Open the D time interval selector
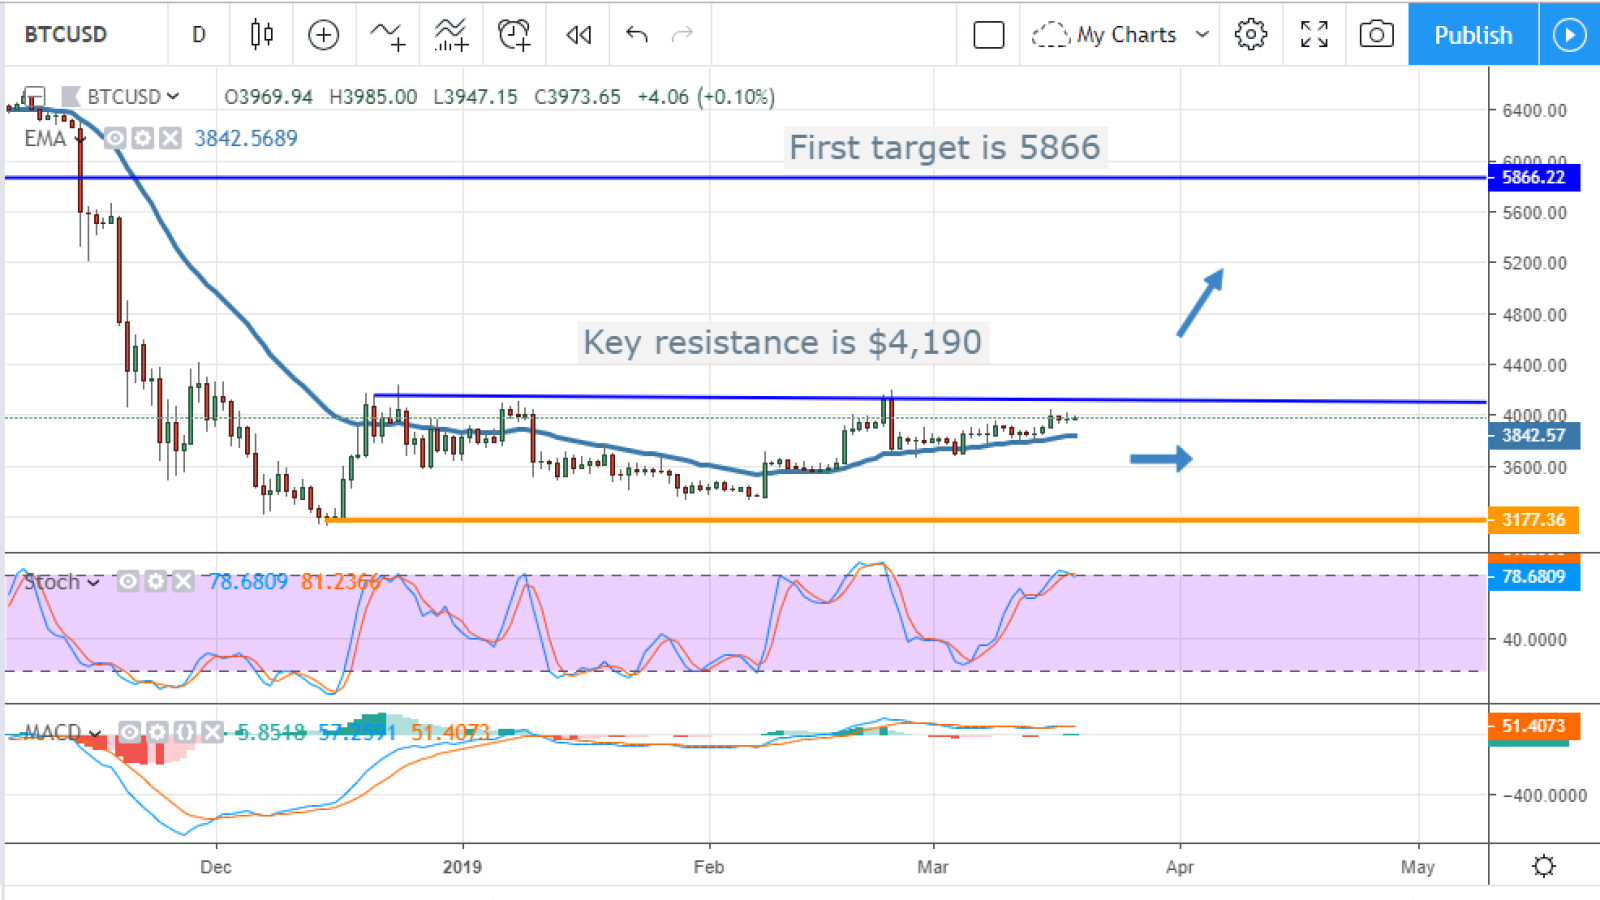The image size is (1600, 900). (x=199, y=35)
